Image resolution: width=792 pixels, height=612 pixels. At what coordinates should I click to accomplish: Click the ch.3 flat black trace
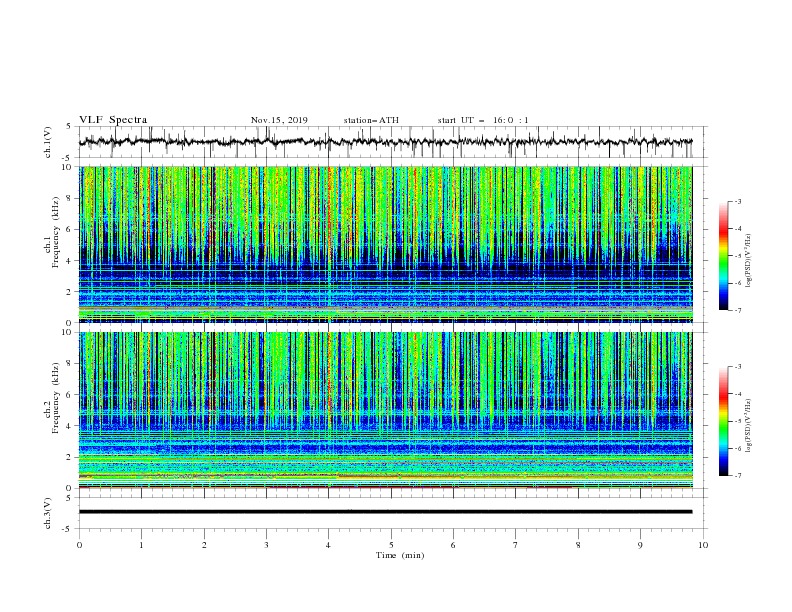pyautogui.click(x=386, y=512)
